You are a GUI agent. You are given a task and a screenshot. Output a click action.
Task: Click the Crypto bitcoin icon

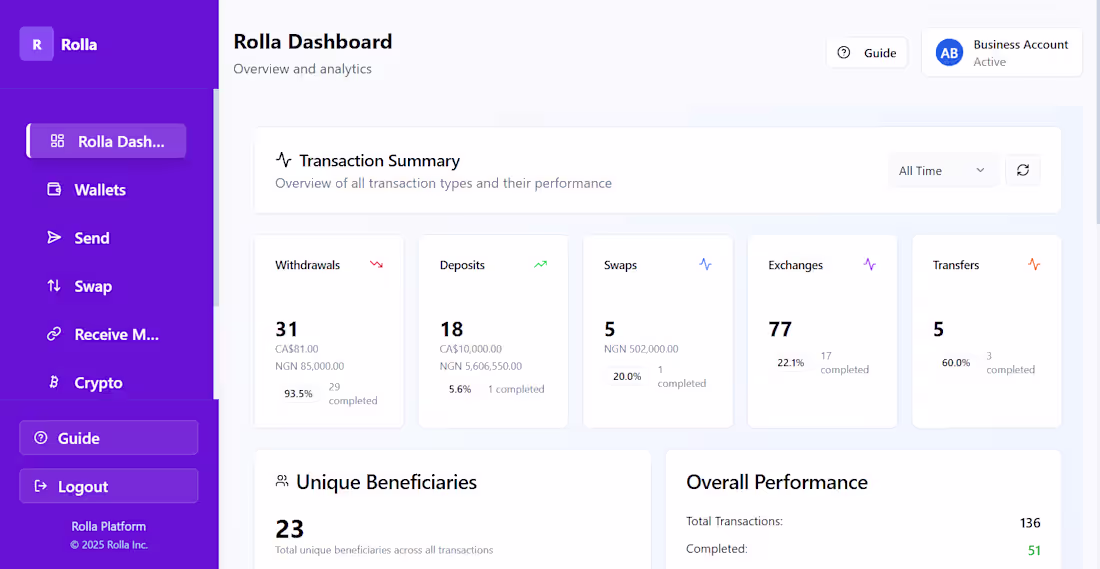[54, 382]
